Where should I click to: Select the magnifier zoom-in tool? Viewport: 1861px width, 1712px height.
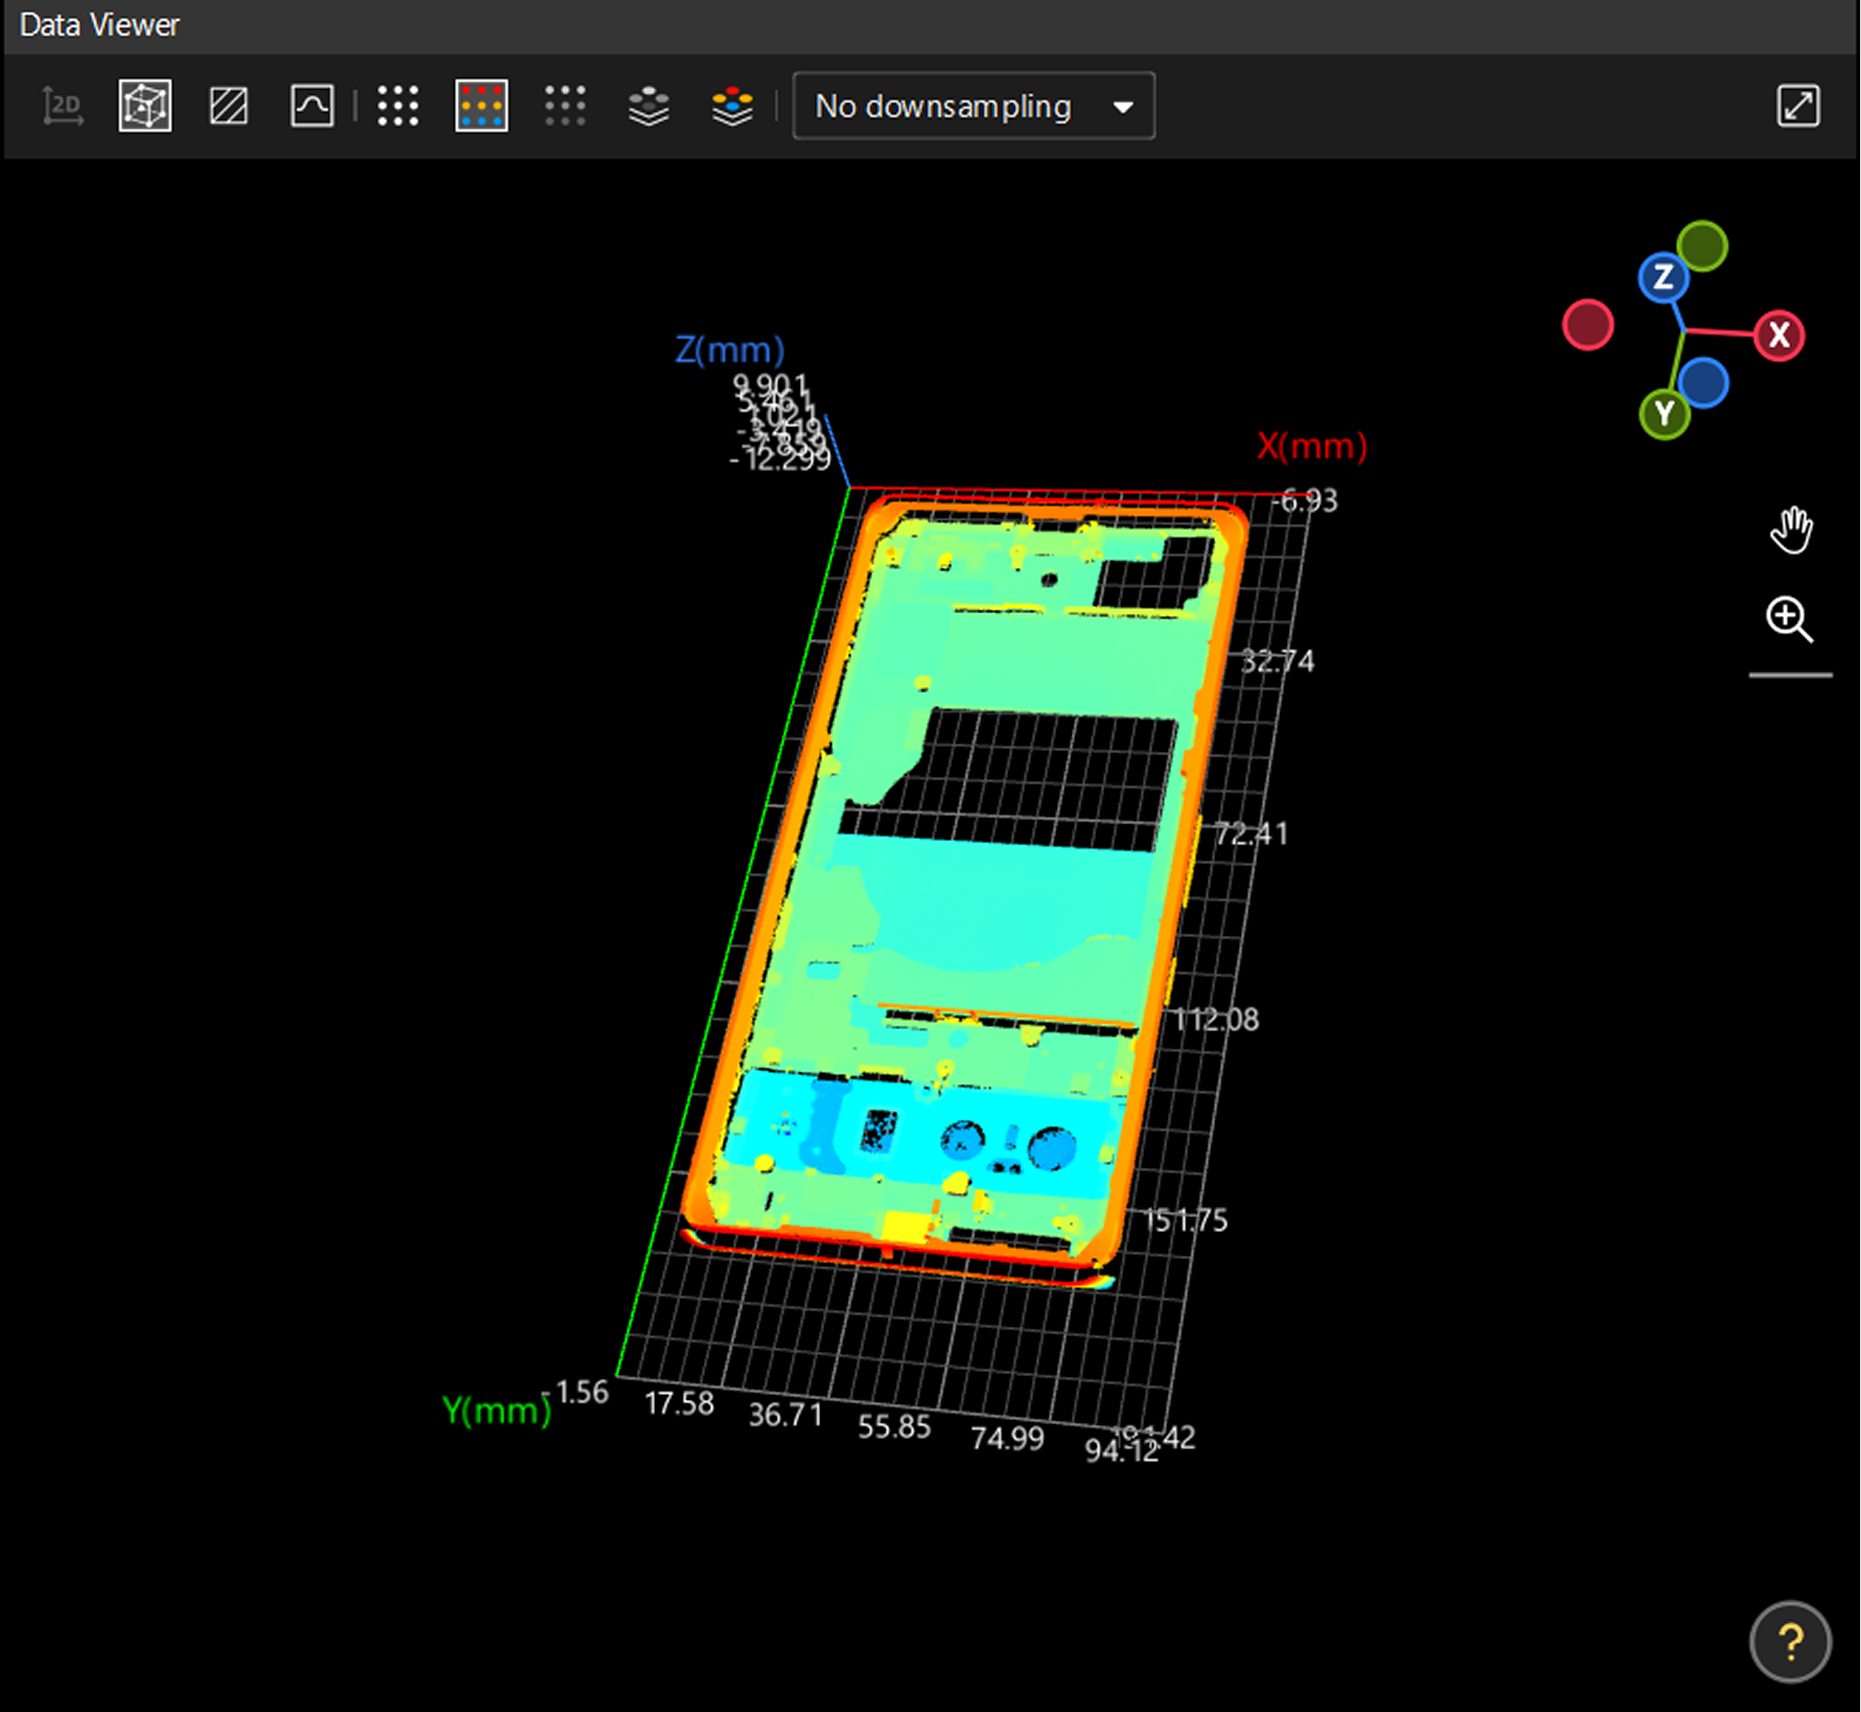[x=1789, y=619]
